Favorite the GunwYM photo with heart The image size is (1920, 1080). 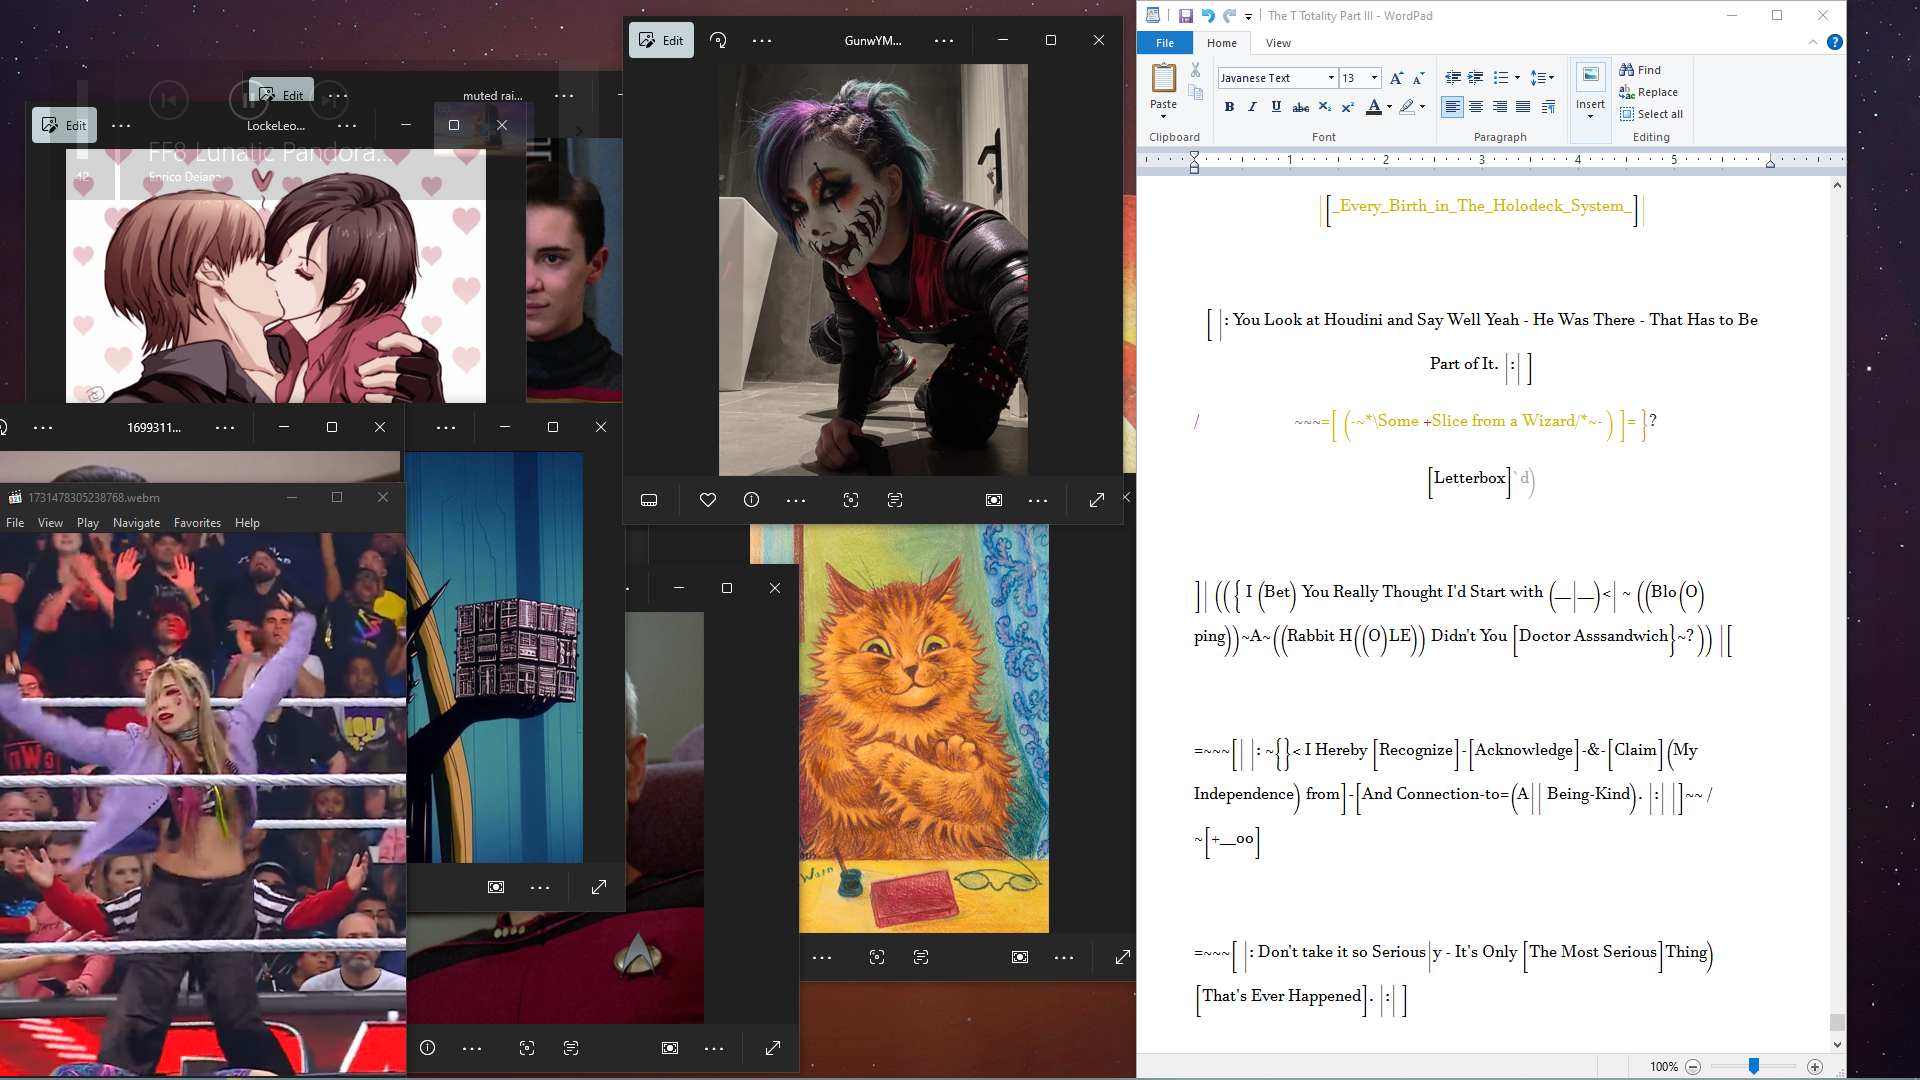point(708,500)
